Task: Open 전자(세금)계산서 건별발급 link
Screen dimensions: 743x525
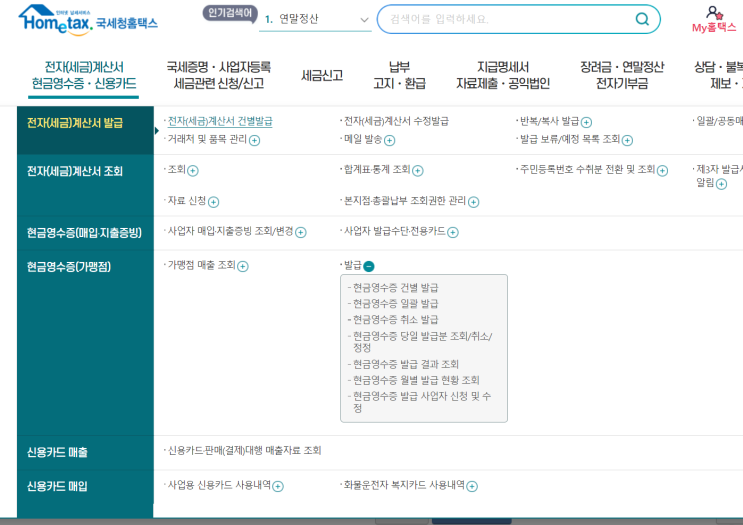Action: click(x=220, y=121)
